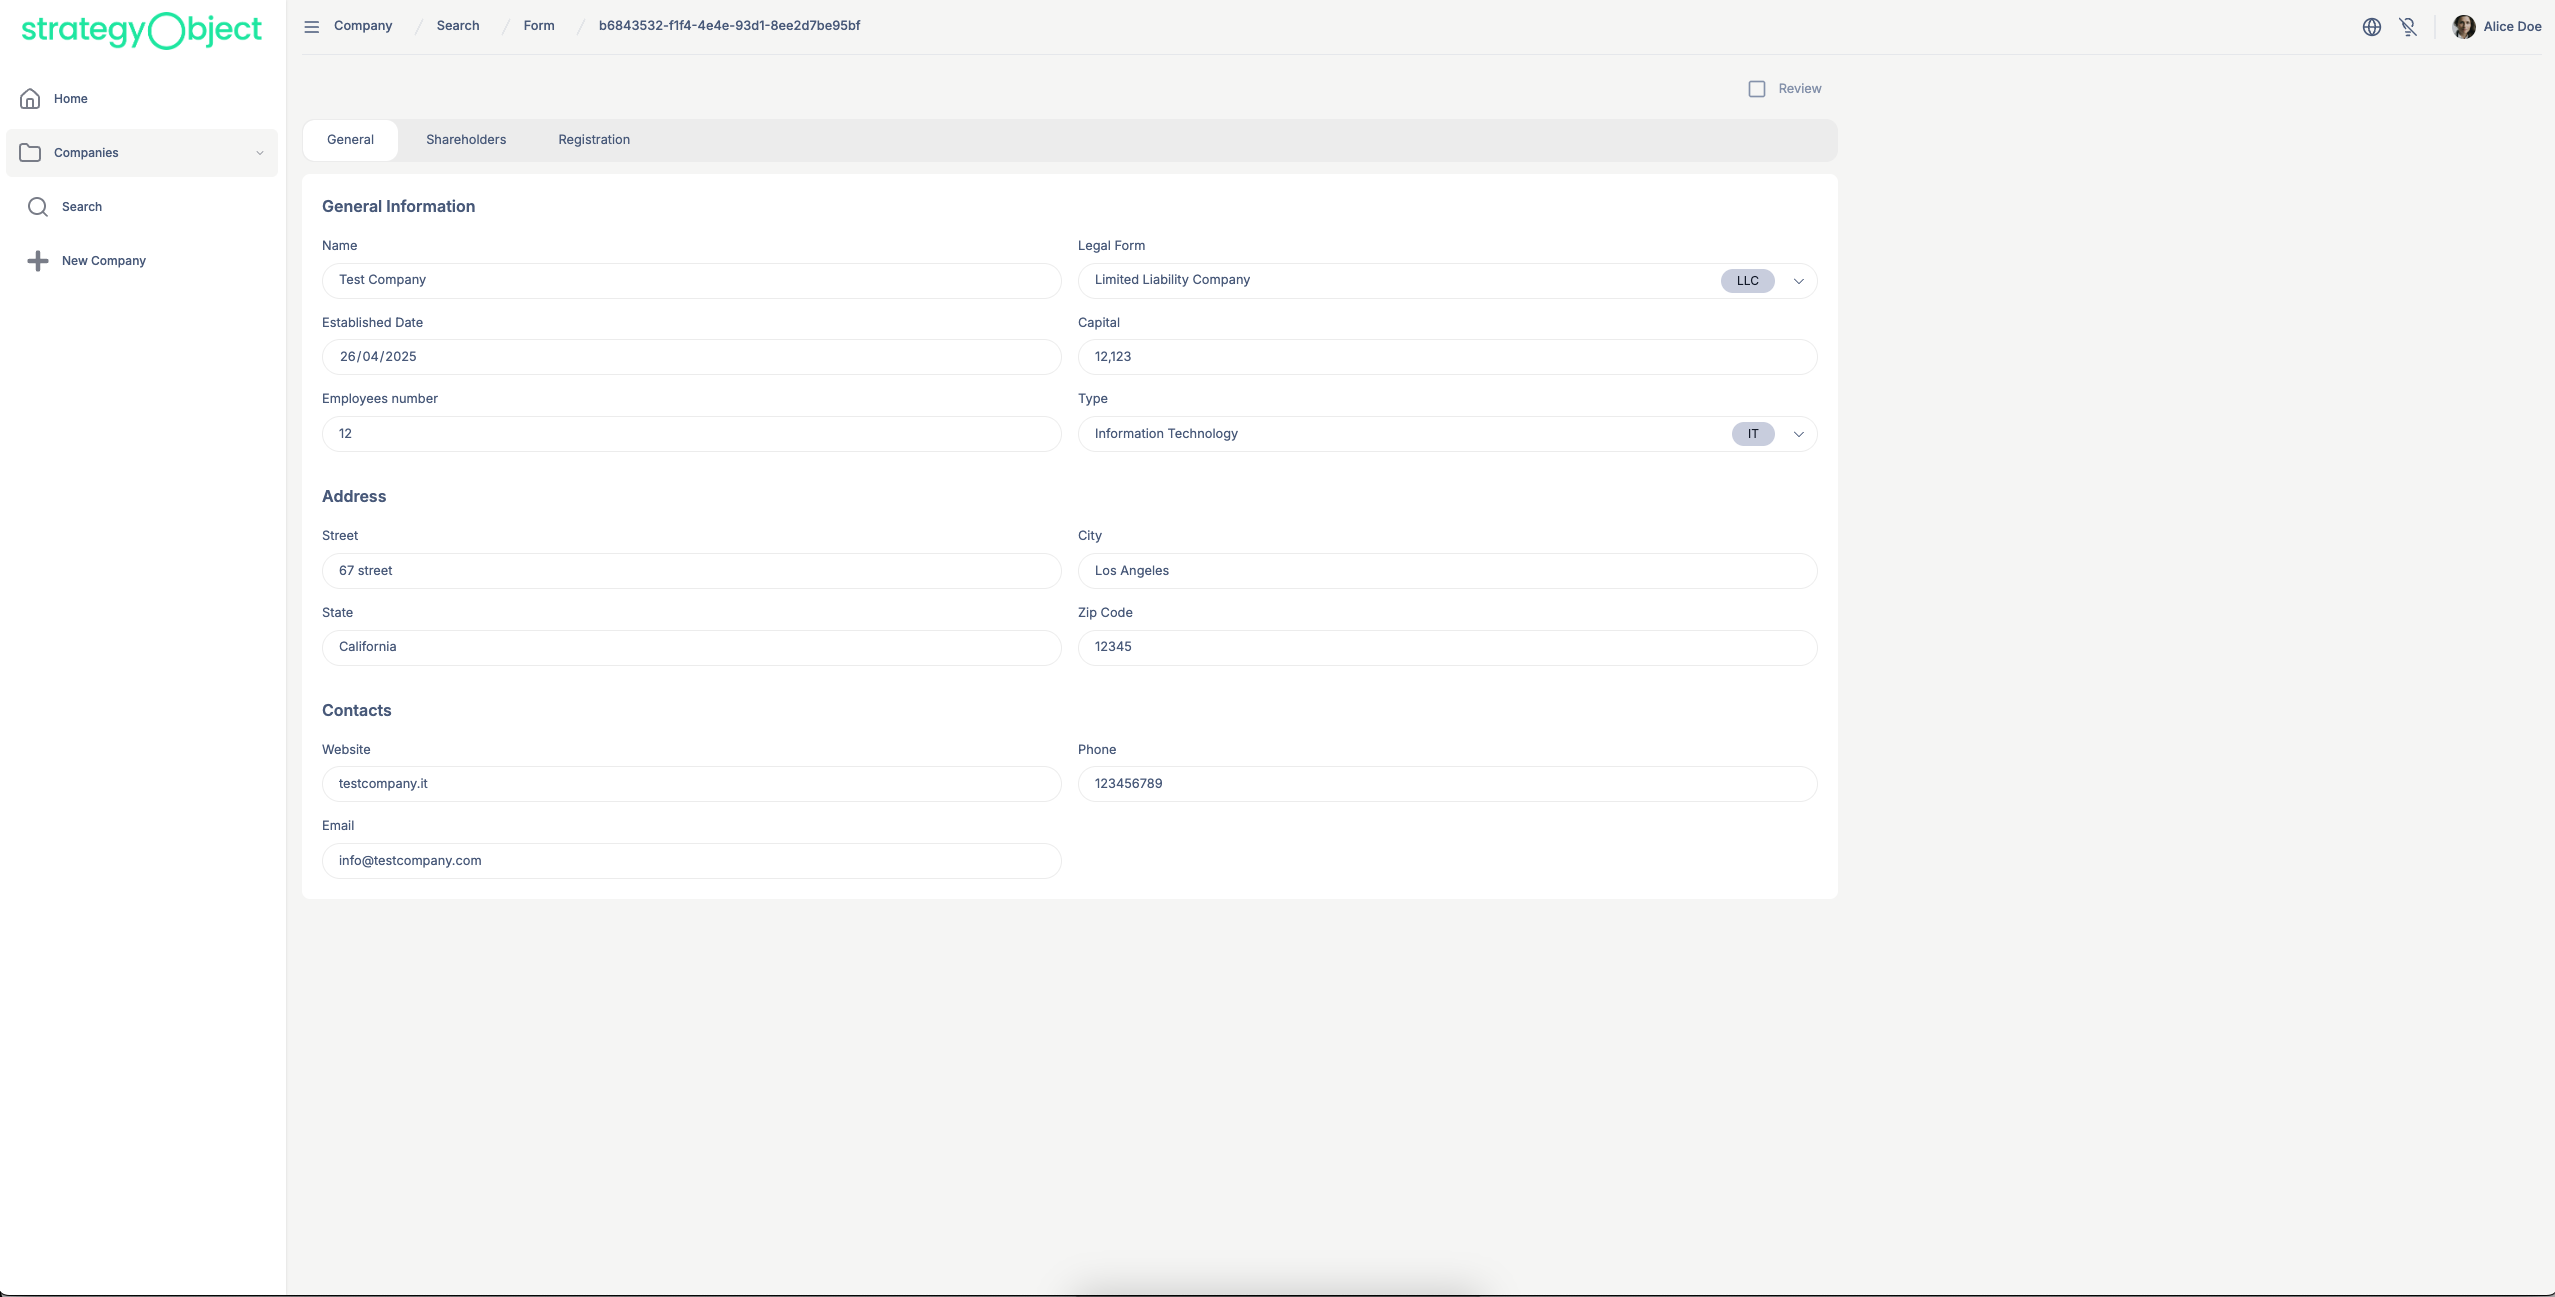
Task: Click the New Company plus icon
Action: (38, 261)
